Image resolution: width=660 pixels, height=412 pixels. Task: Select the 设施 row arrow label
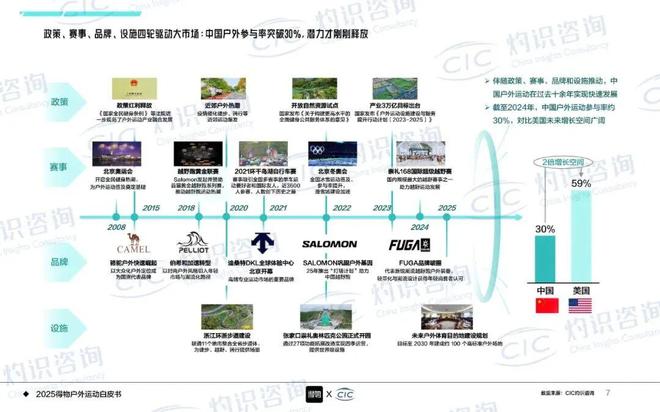point(63,328)
